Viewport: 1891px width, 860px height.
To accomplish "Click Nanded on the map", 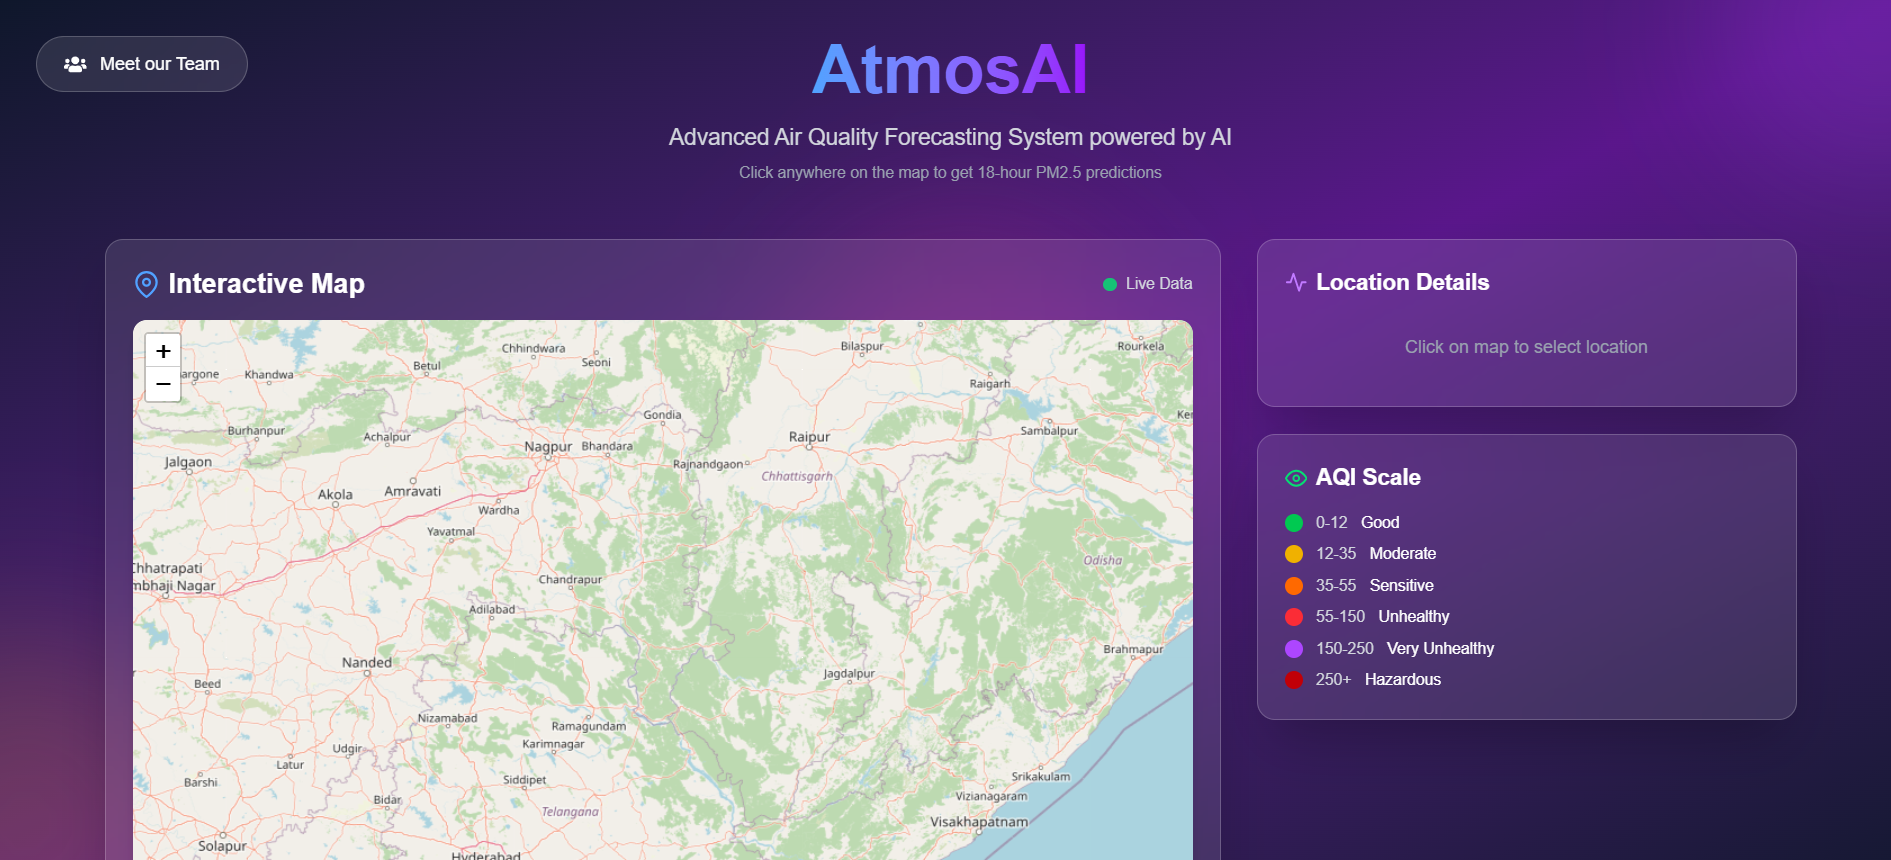I will coord(367,662).
